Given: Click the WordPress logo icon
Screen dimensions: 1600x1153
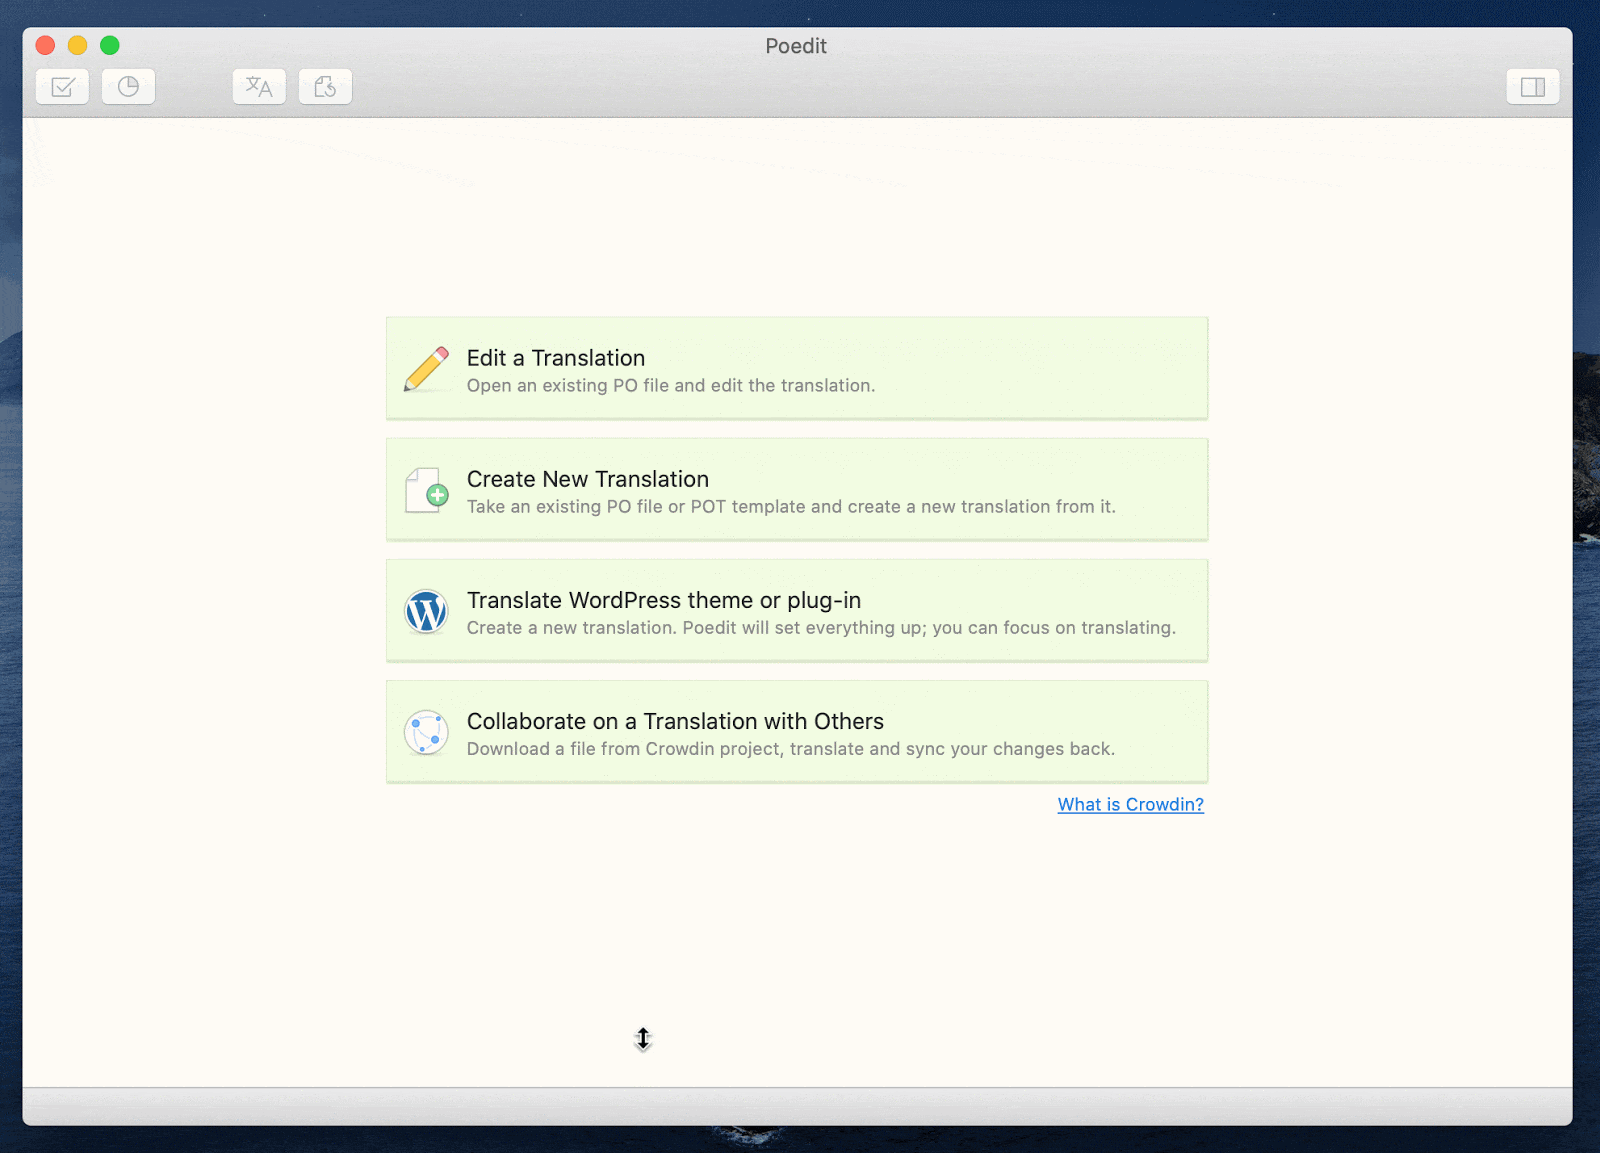Looking at the screenshot, I should click(x=426, y=611).
